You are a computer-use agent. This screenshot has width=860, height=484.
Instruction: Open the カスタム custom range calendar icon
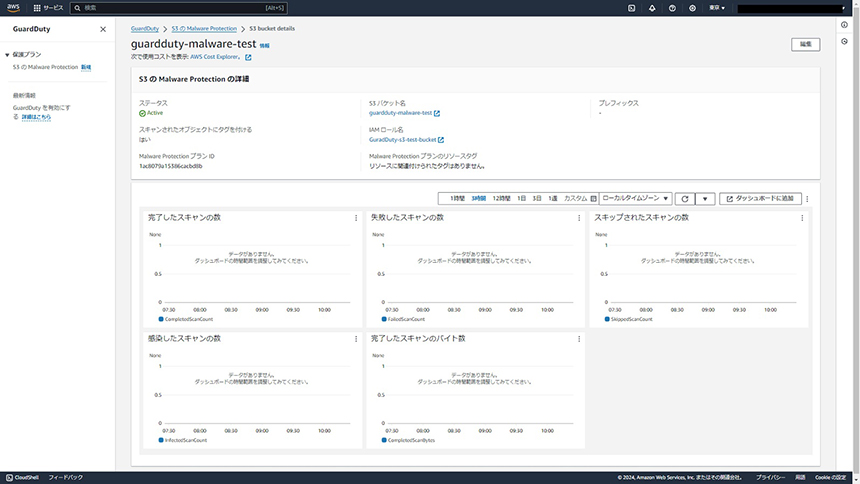click(593, 199)
